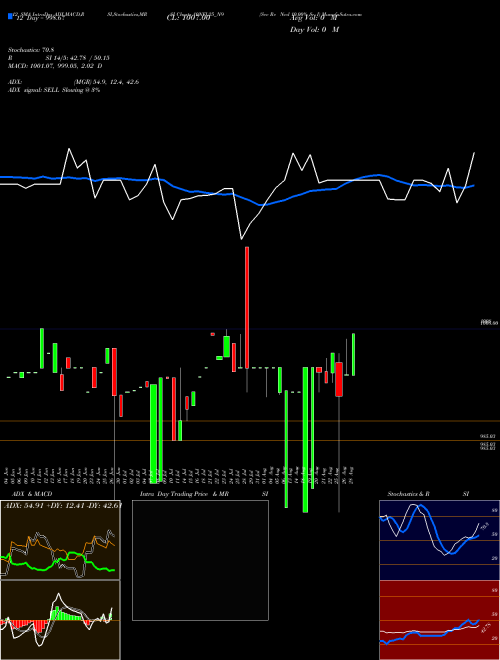Image resolution: width=500 pixels, height=660 pixels.
Task: Select the MACD: 1001.07, 999.05, 2.02 text
Action: click(x=55, y=66)
